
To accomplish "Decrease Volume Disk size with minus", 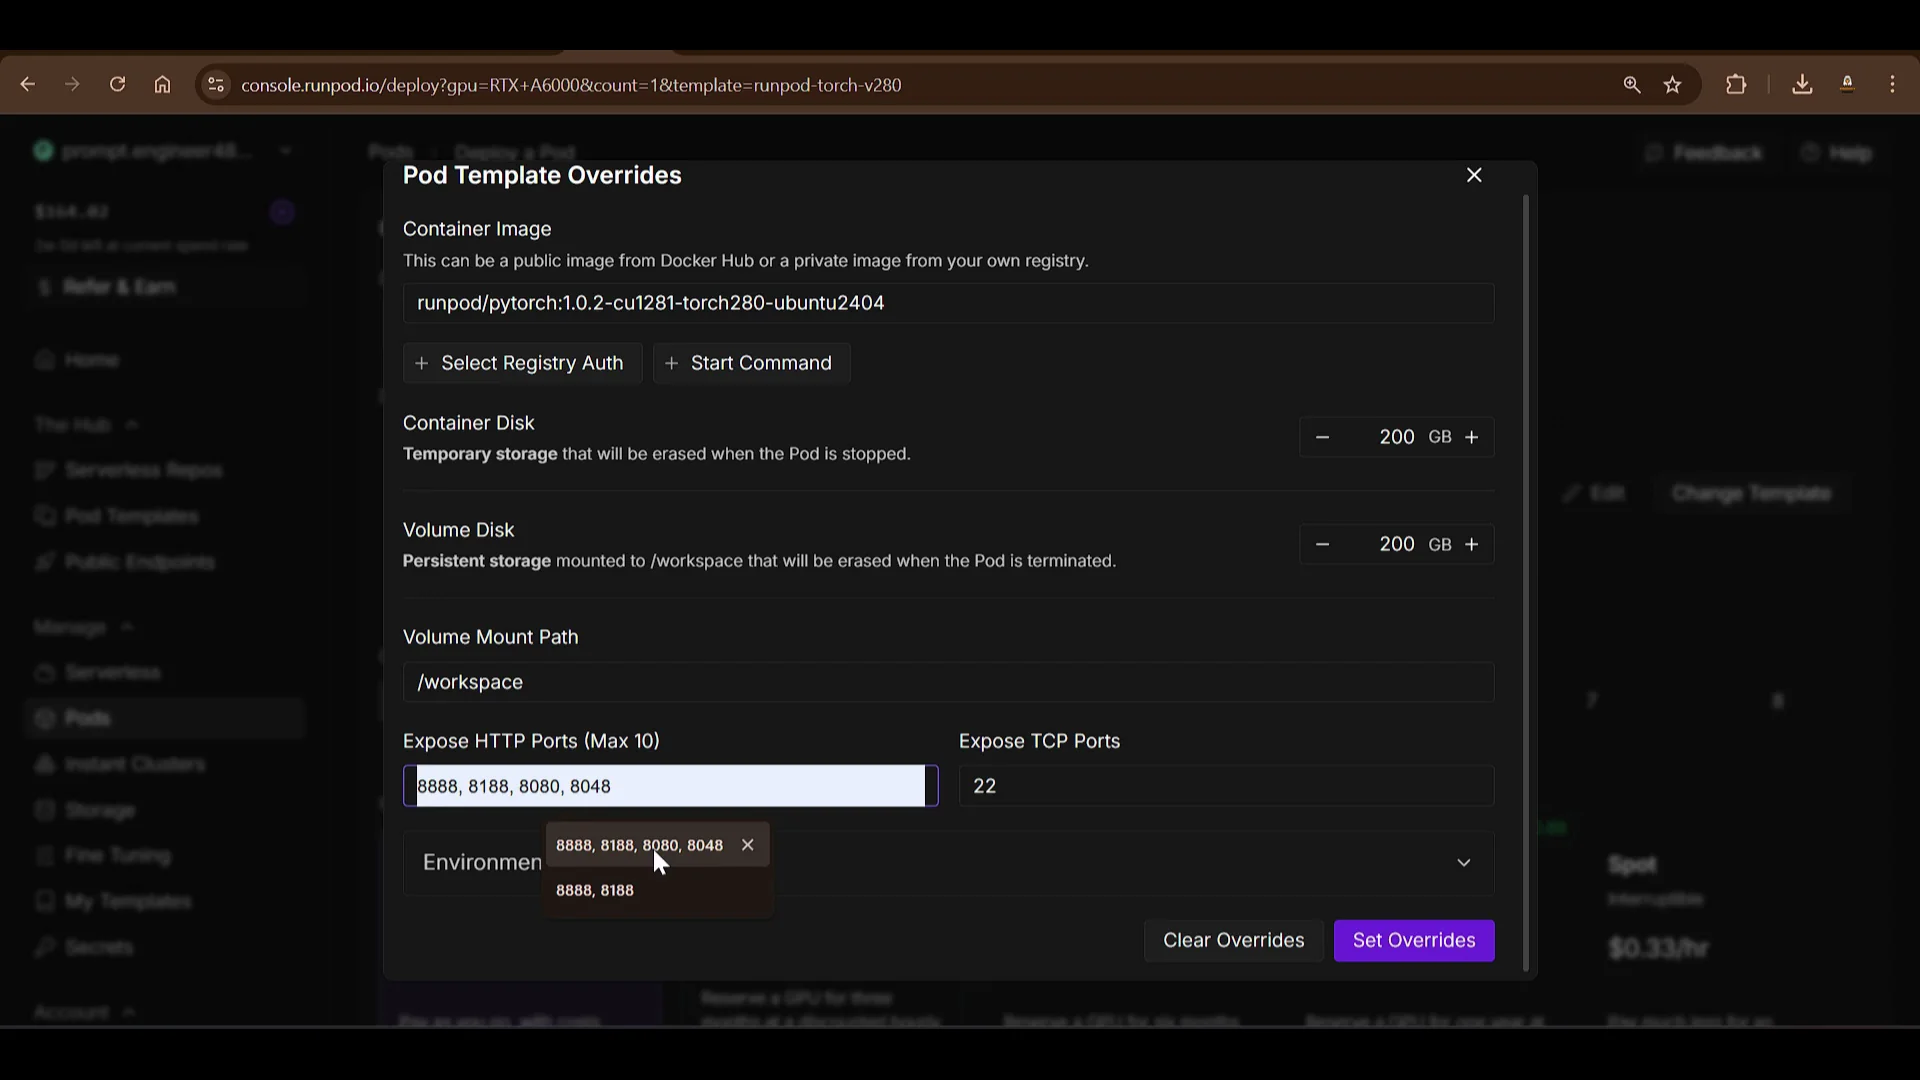I will [x=1322, y=544].
